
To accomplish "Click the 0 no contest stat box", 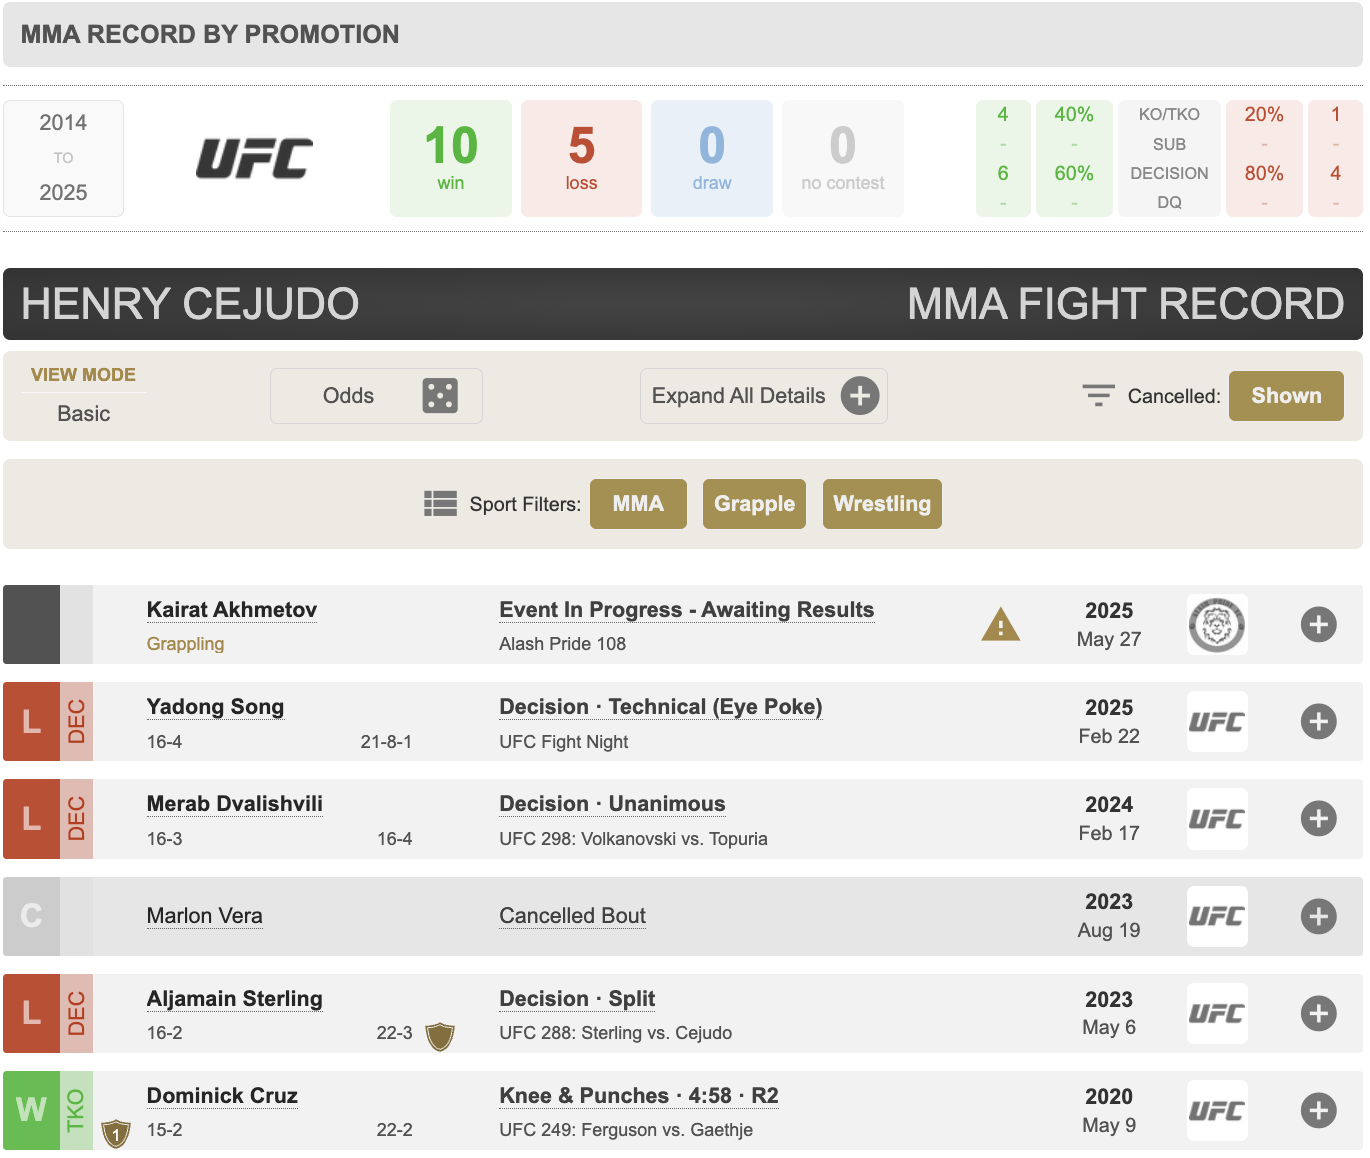I will 843,158.
